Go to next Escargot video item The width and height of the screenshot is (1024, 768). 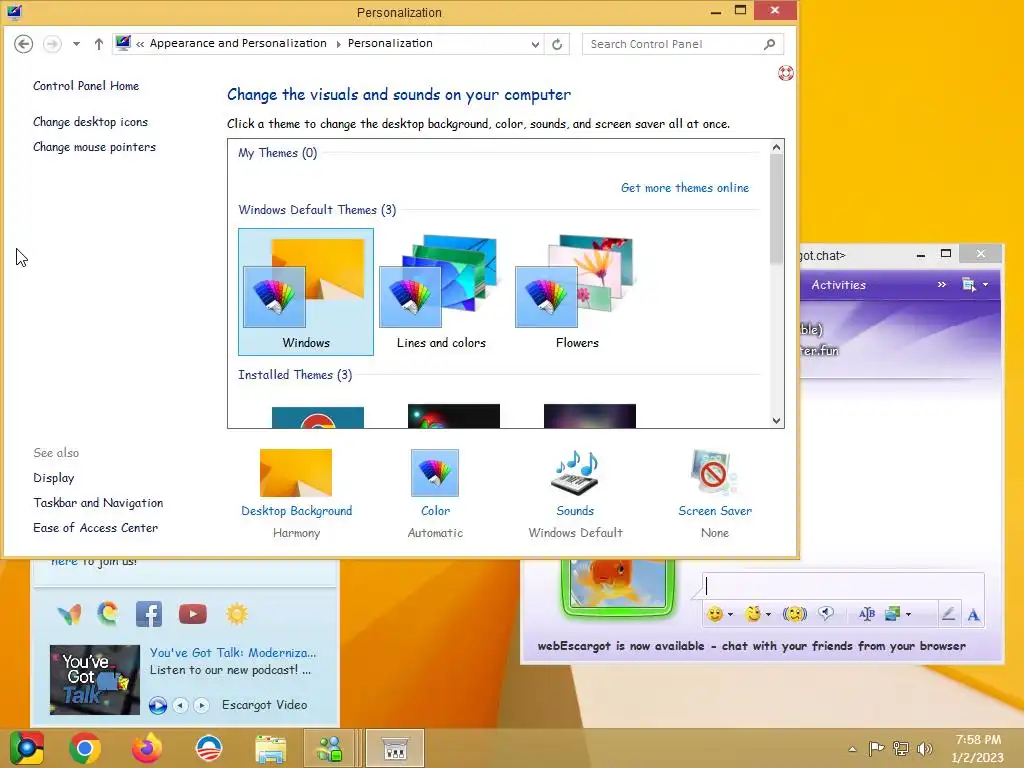click(202, 705)
